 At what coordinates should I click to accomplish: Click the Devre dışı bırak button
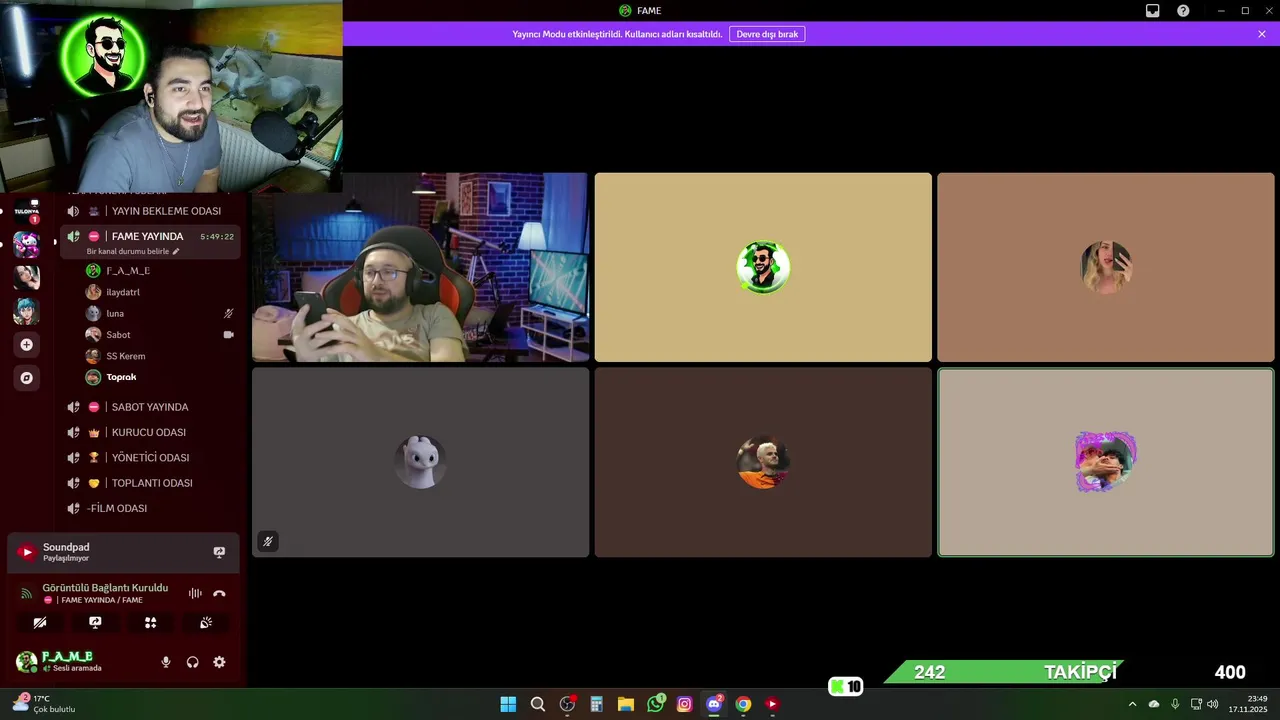pos(767,34)
